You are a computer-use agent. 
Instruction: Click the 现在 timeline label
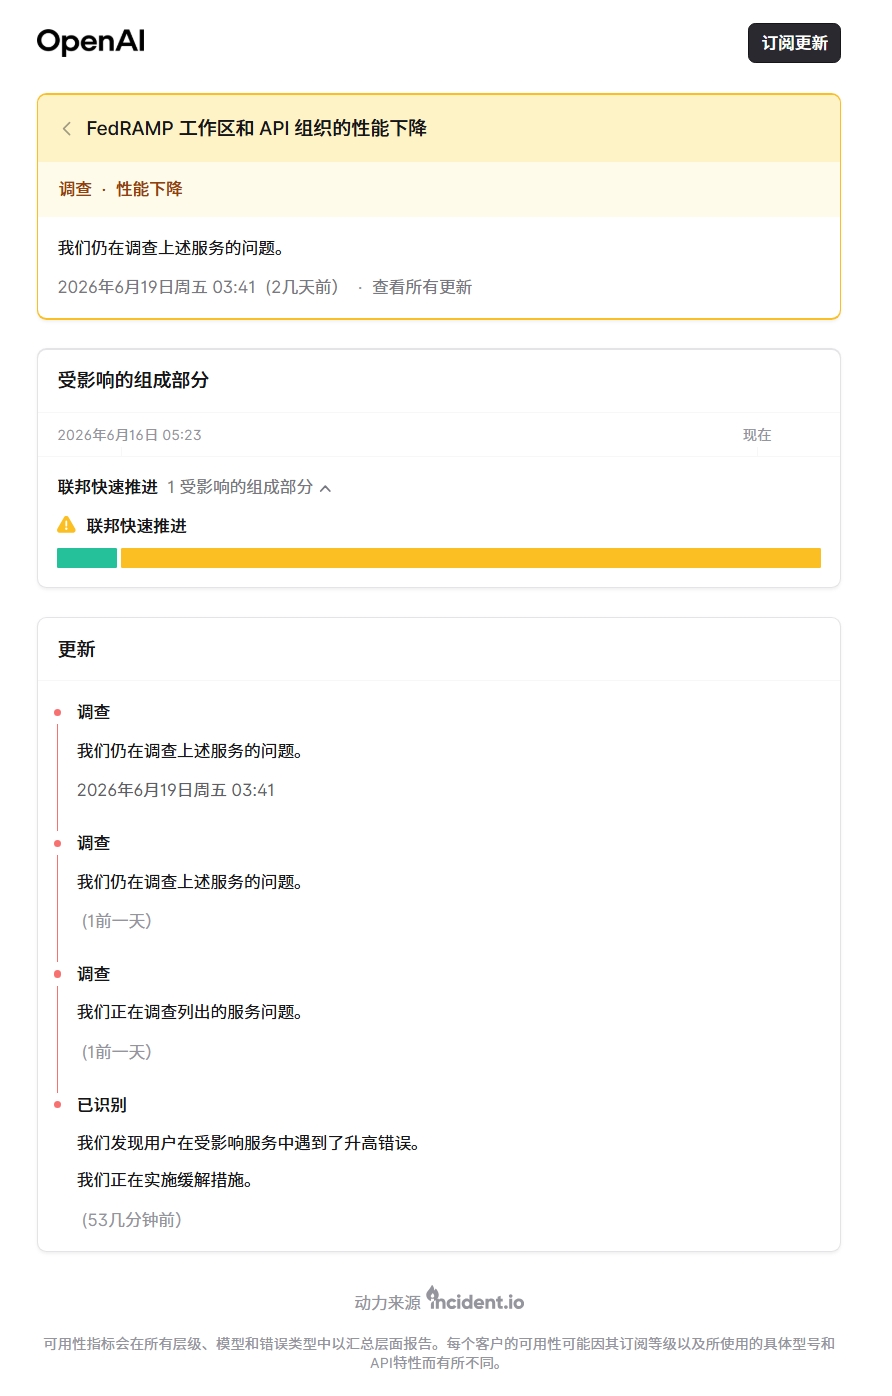coord(757,435)
